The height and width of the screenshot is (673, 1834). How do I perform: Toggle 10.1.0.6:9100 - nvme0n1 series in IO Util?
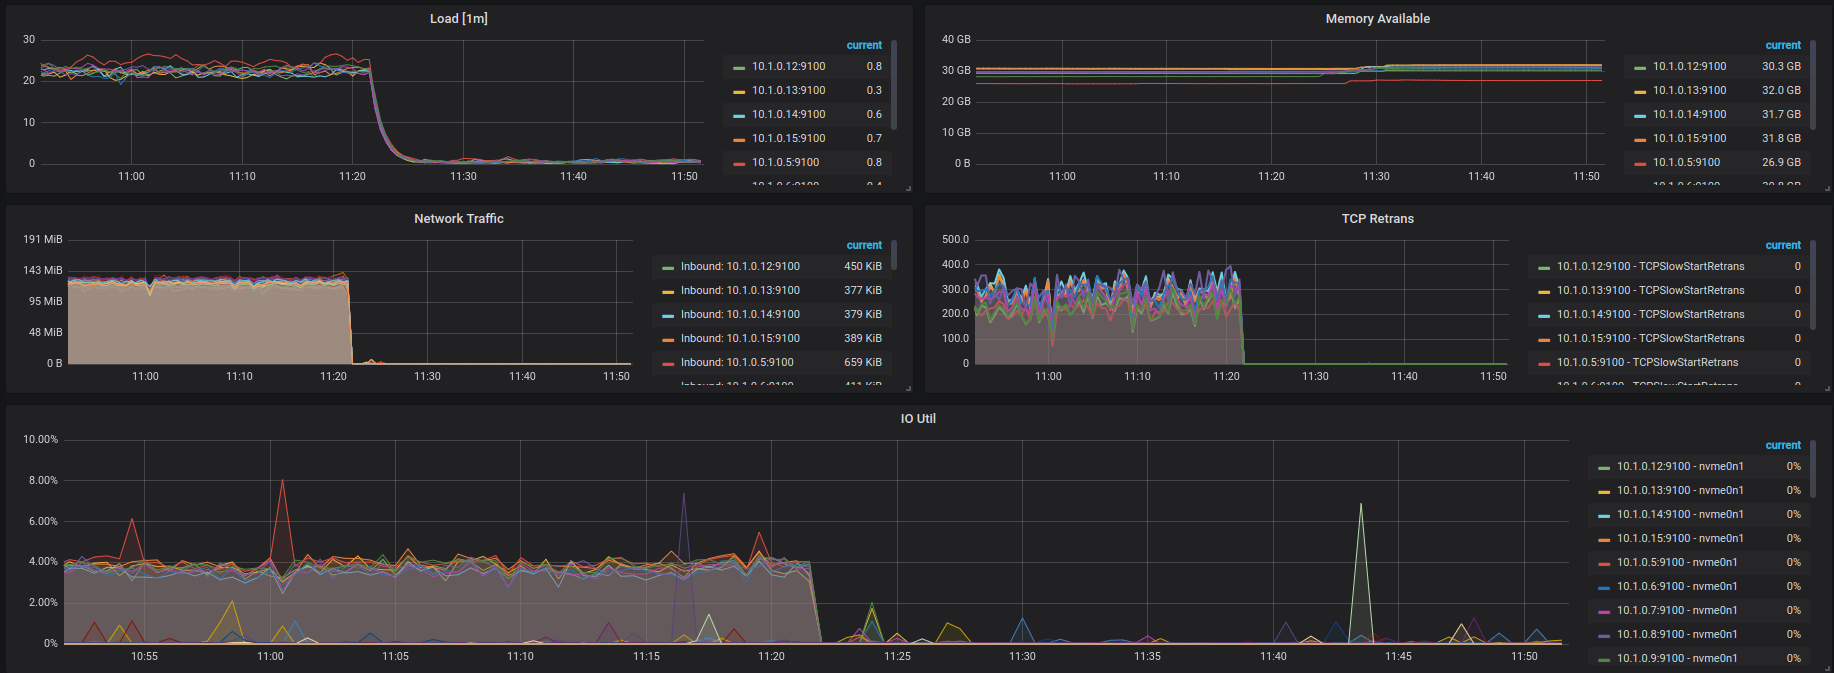coord(1677,586)
